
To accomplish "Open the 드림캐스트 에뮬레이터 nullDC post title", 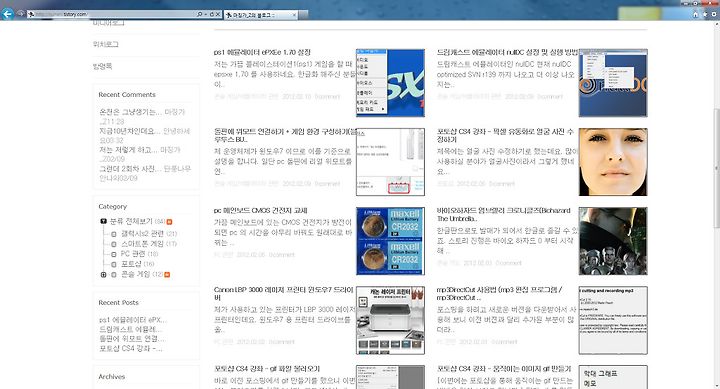I will [507, 52].
